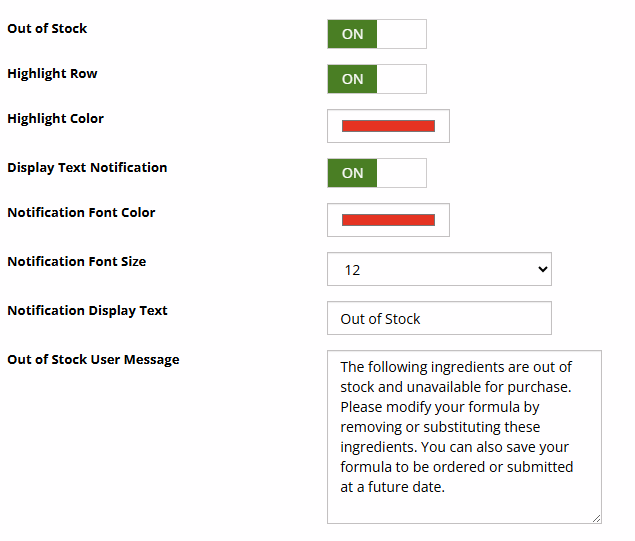This screenshot has height=541, width=635.
Task: Click the chevron arrow of font size selector
Action: (x=543, y=269)
